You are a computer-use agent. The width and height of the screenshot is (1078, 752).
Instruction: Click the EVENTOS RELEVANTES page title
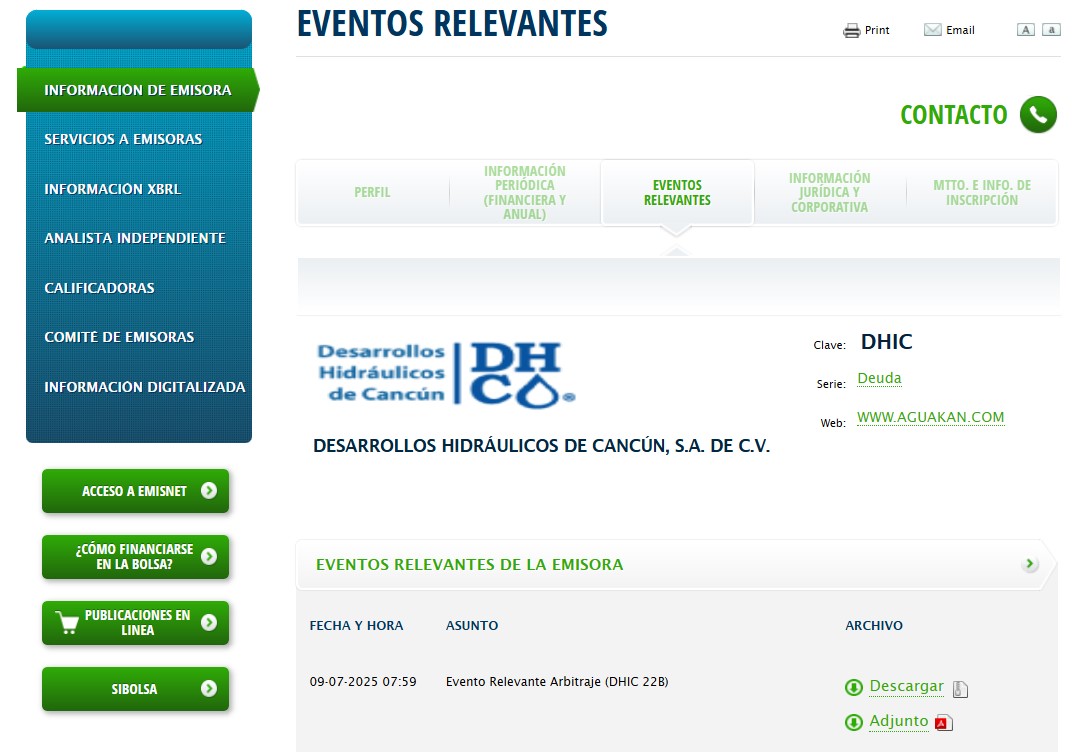pyautogui.click(x=452, y=23)
